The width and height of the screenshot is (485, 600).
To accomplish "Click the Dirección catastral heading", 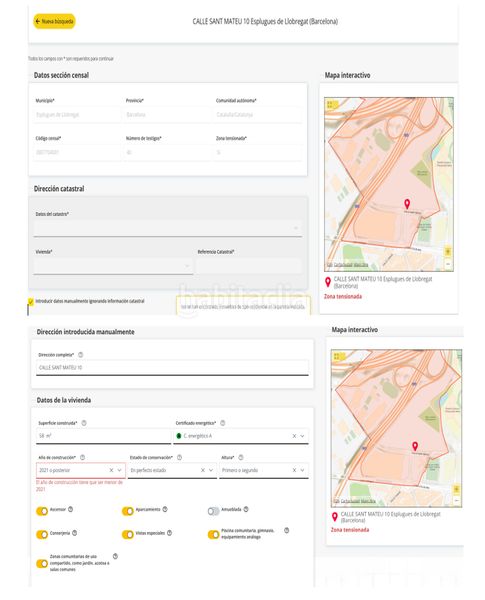I will (x=59, y=189).
